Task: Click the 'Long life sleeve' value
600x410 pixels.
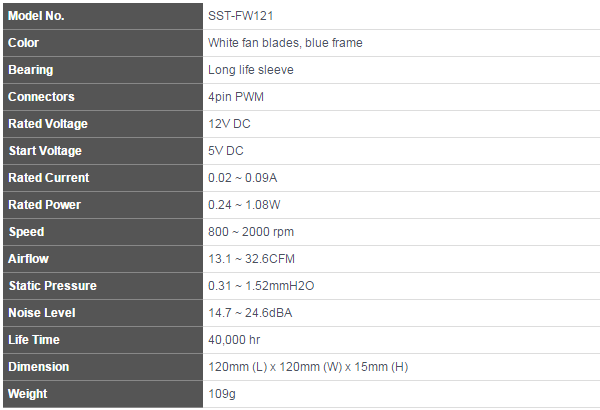Action: pyautogui.click(x=251, y=70)
